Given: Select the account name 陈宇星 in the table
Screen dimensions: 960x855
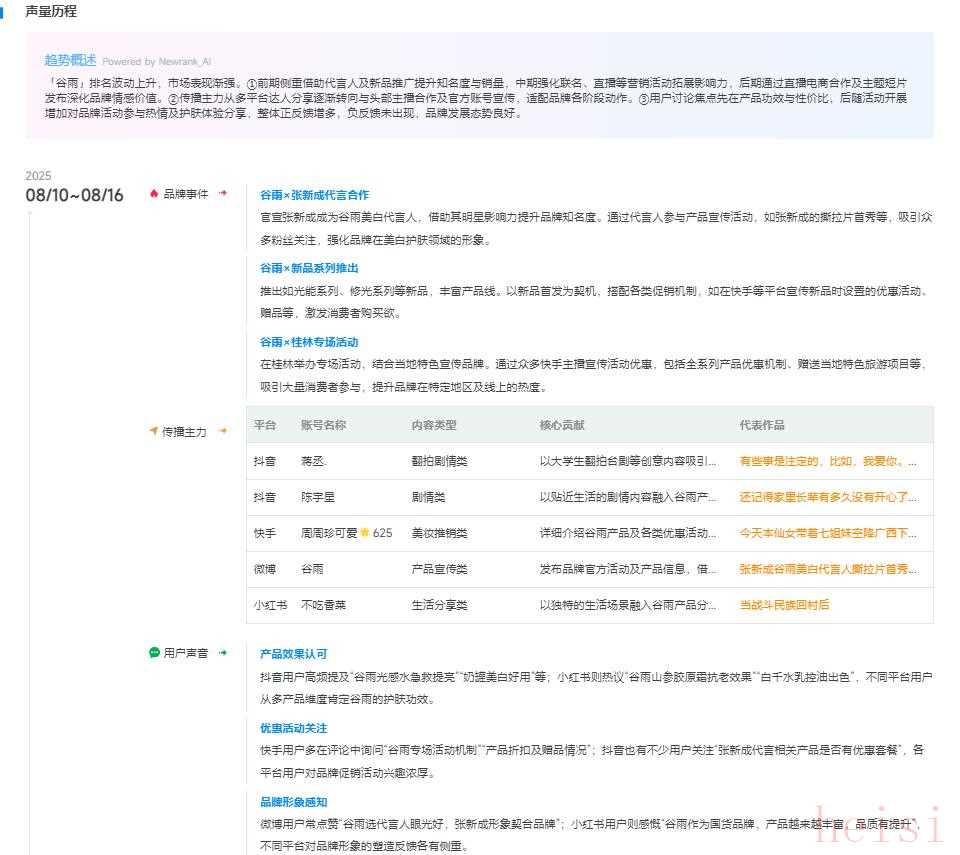Looking at the screenshot, I should coord(318,497).
